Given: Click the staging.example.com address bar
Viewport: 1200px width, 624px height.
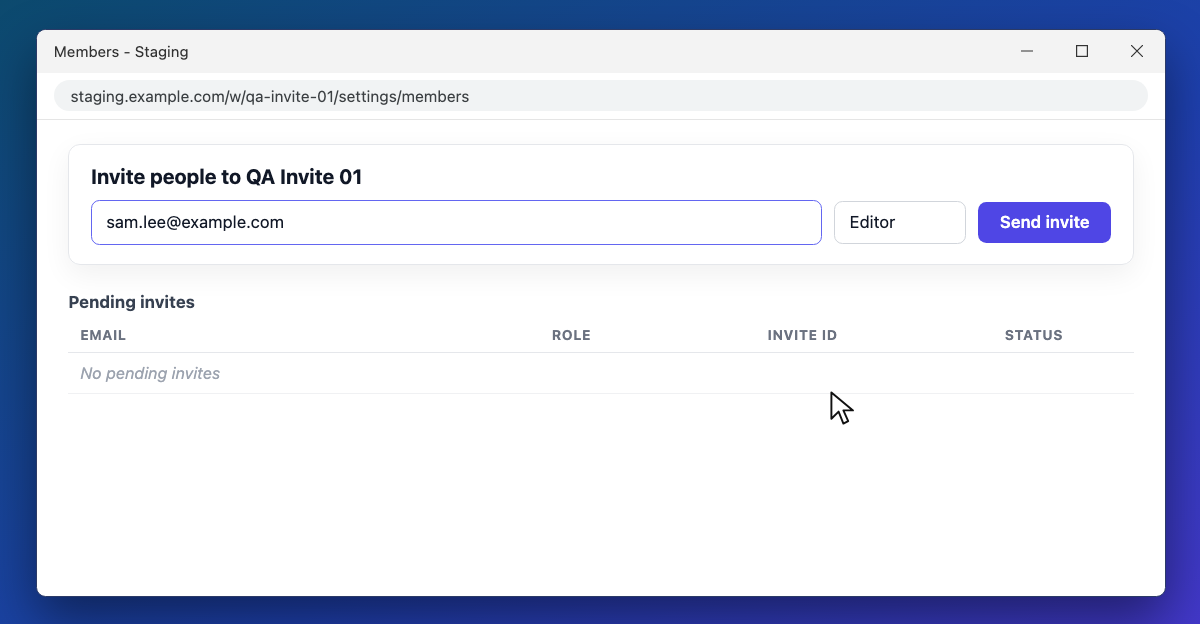Looking at the screenshot, I should tap(601, 97).
